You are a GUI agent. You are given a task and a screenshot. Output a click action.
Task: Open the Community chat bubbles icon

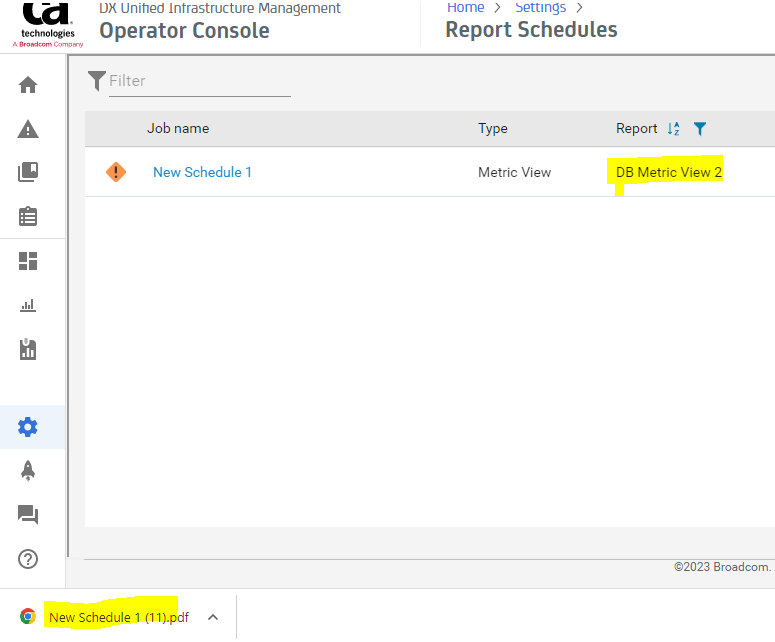pos(28,514)
